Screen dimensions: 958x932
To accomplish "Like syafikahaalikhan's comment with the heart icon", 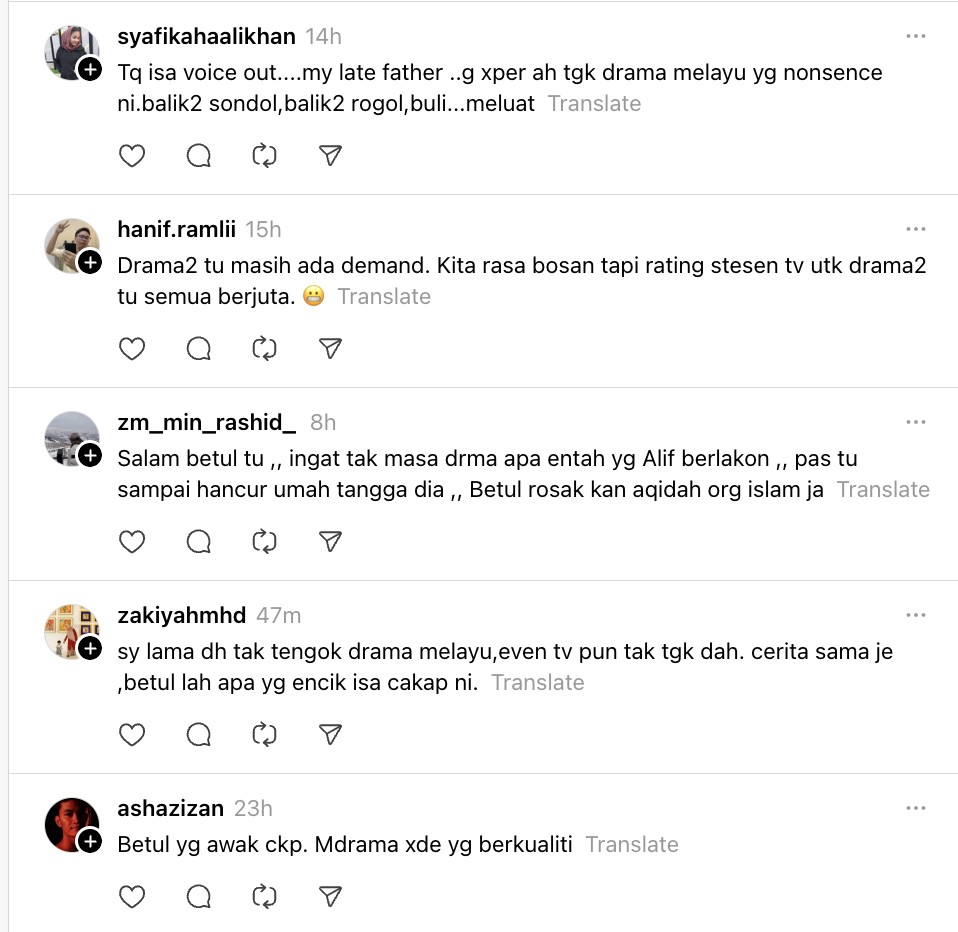I will pyautogui.click(x=132, y=155).
